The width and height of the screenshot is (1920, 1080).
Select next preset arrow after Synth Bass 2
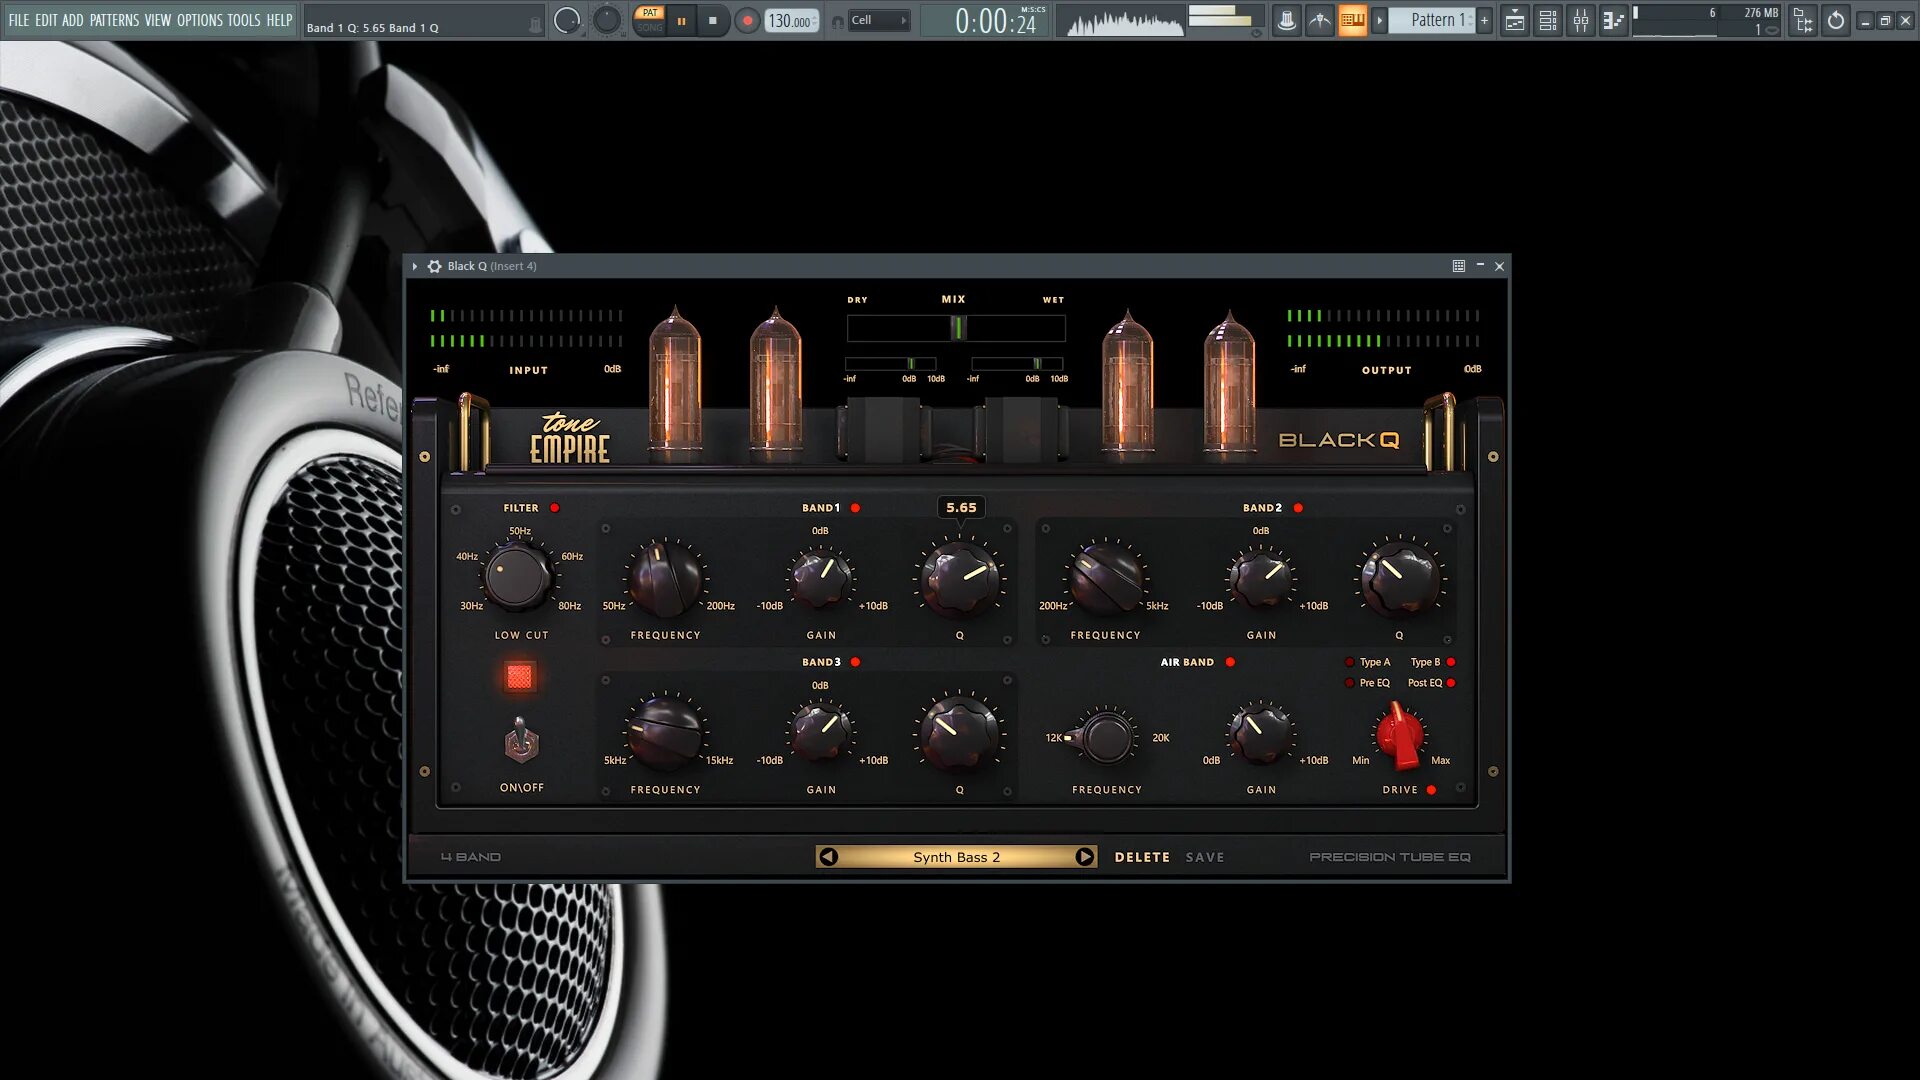click(x=1084, y=857)
